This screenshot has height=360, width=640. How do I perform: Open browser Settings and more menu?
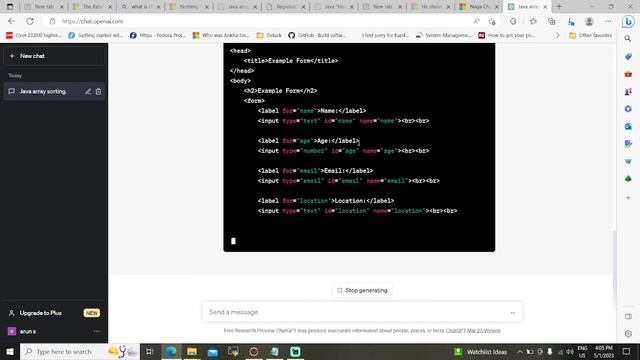pos(608,21)
